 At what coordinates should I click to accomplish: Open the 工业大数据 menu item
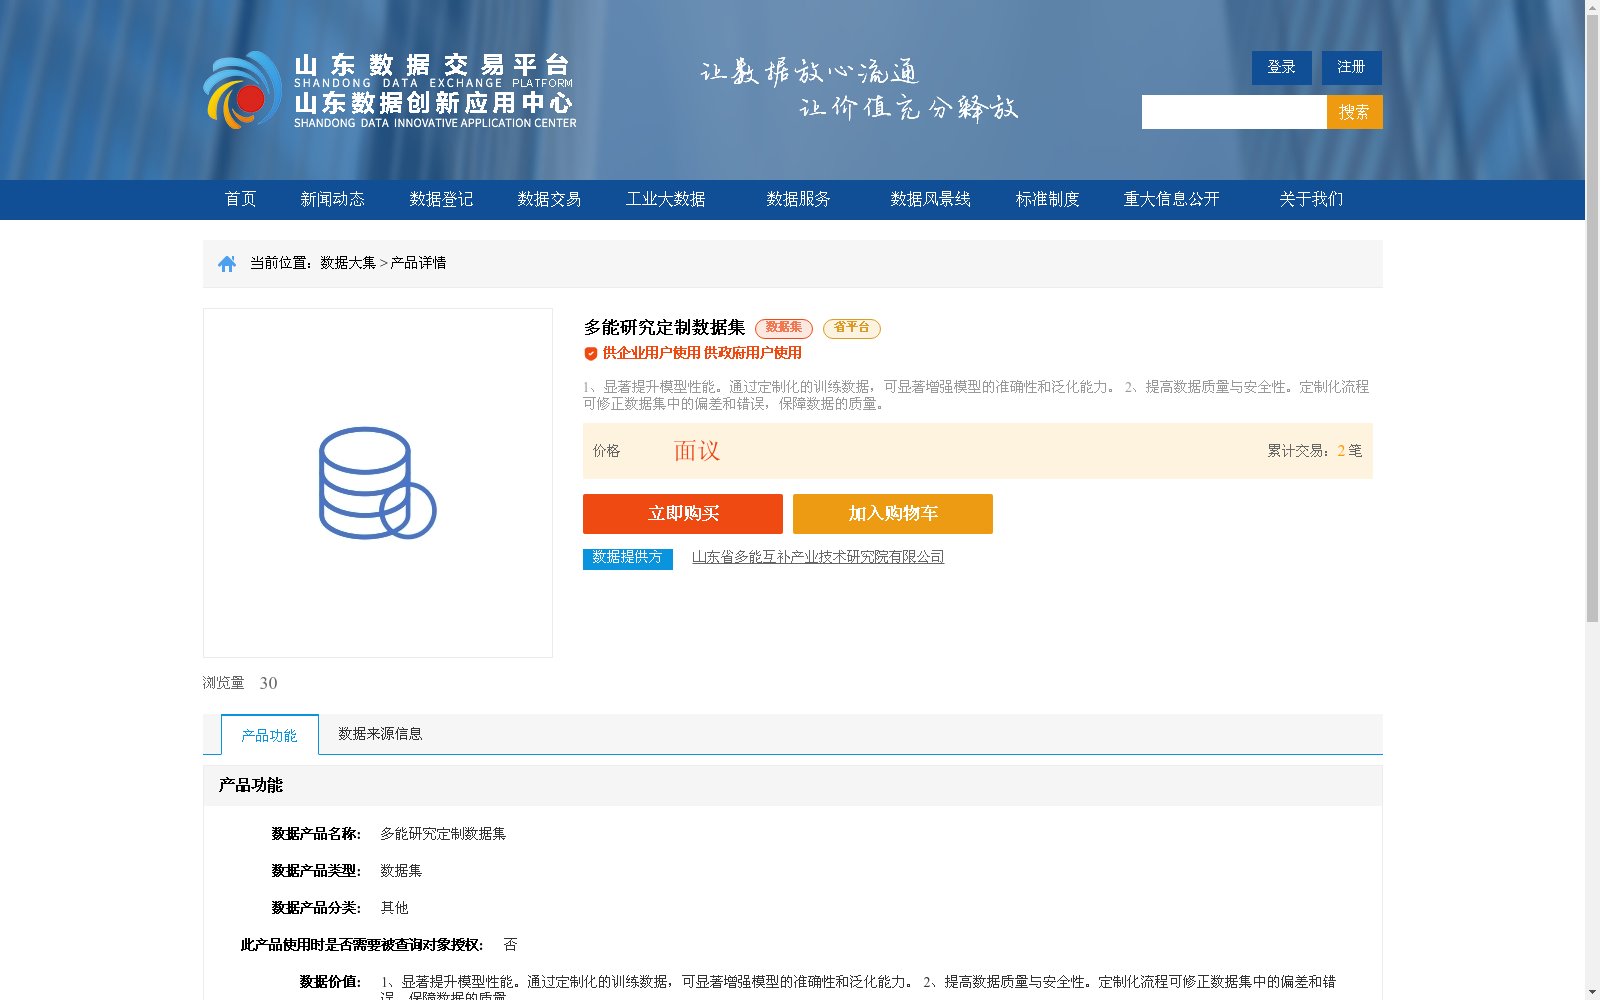666,199
